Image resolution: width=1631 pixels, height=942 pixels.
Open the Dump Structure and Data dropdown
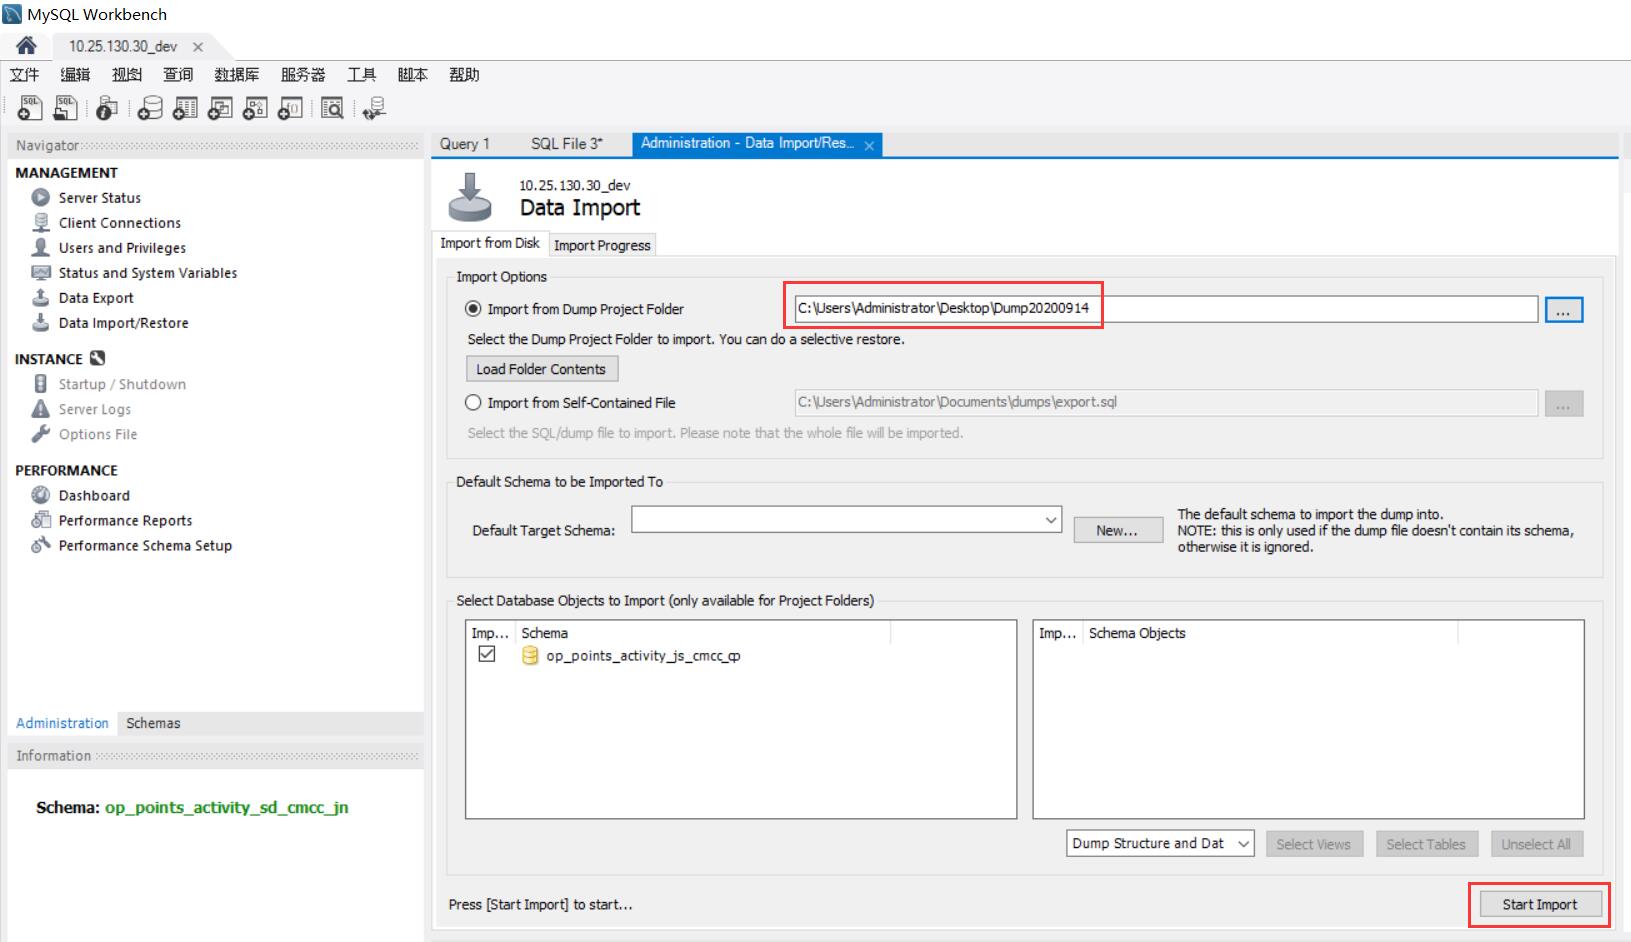click(1241, 843)
